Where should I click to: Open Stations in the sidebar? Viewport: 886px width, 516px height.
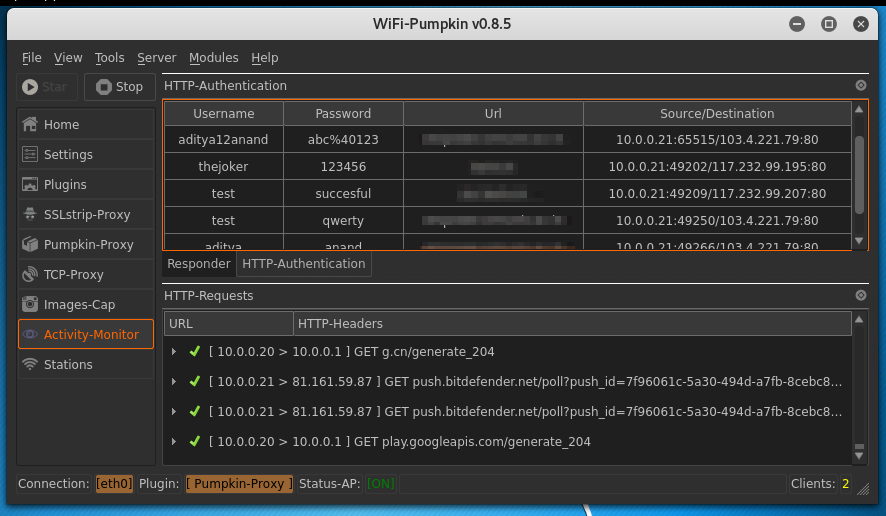86,364
